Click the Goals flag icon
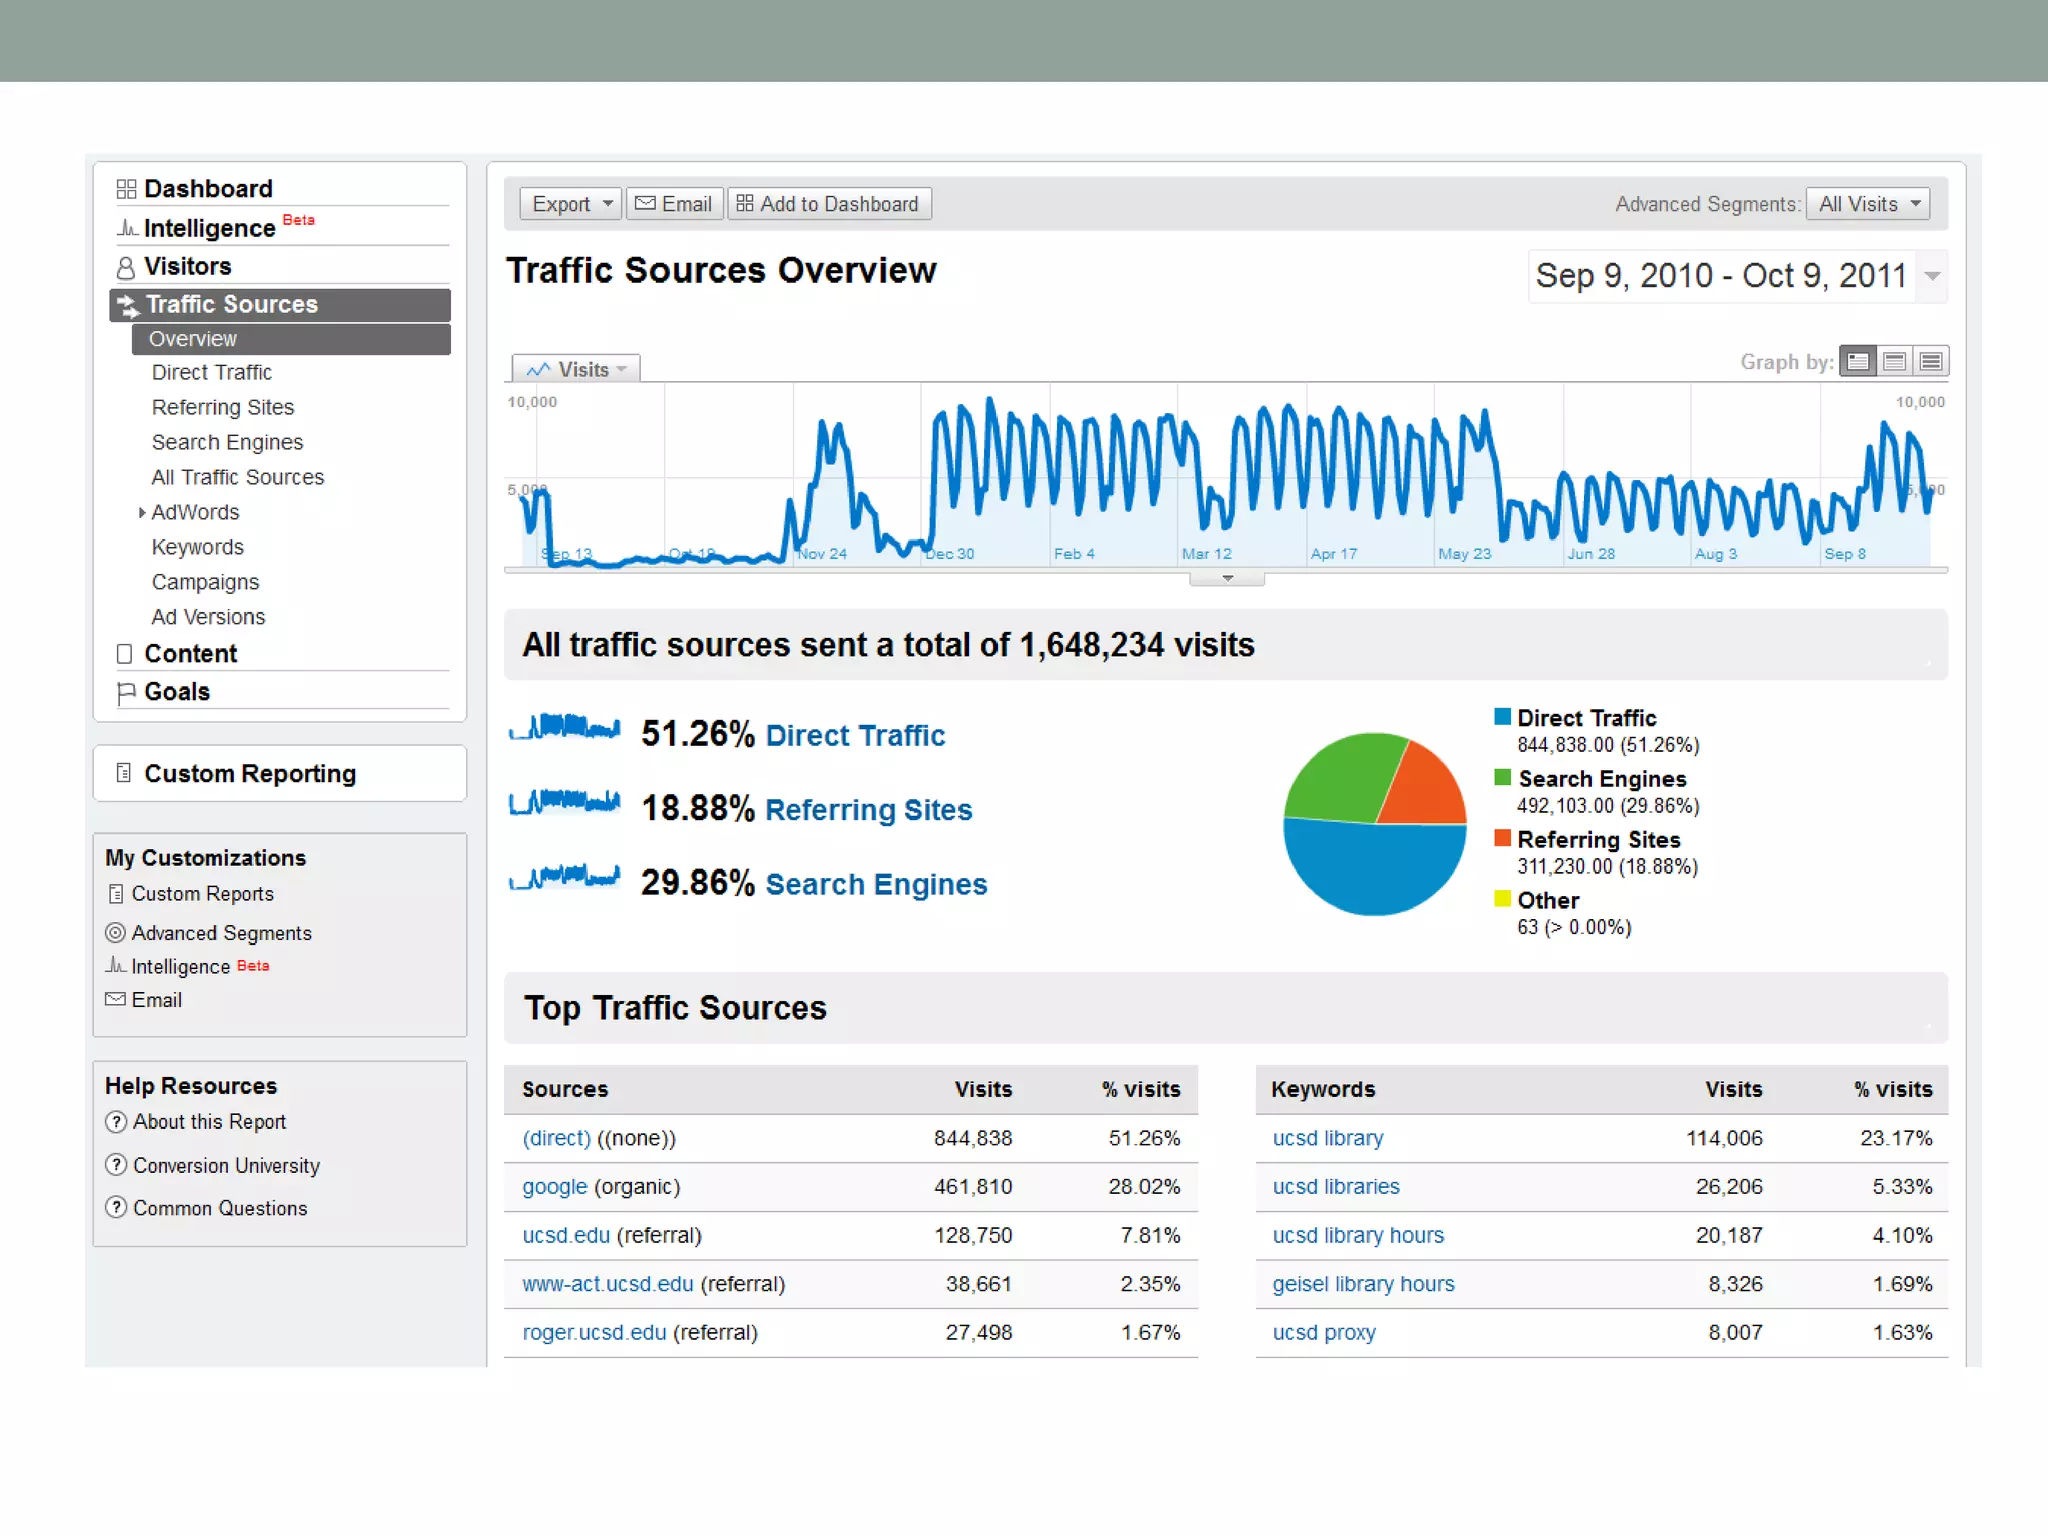This screenshot has width=2048, height=1536. click(126, 692)
